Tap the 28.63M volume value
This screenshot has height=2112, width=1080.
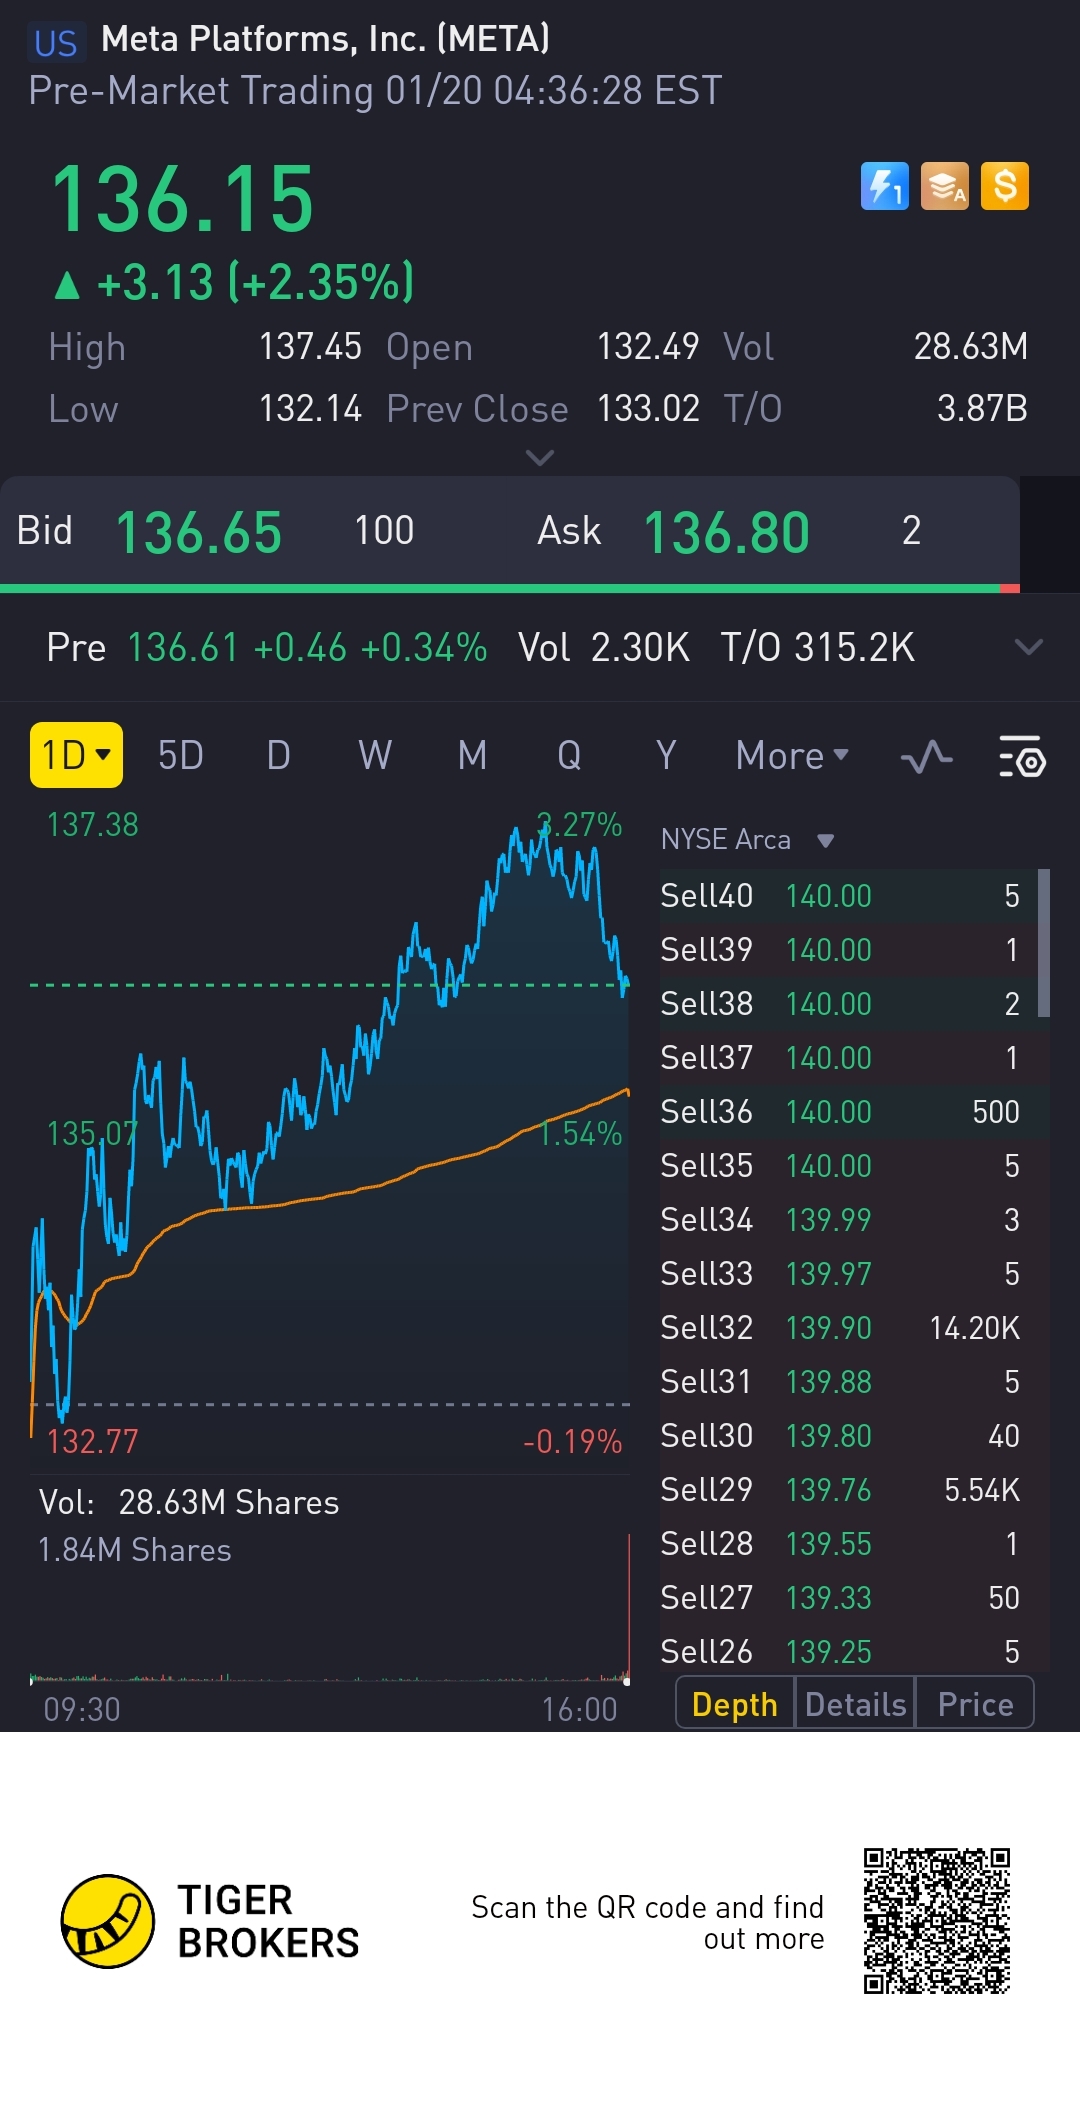pyautogui.click(x=971, y=347)
